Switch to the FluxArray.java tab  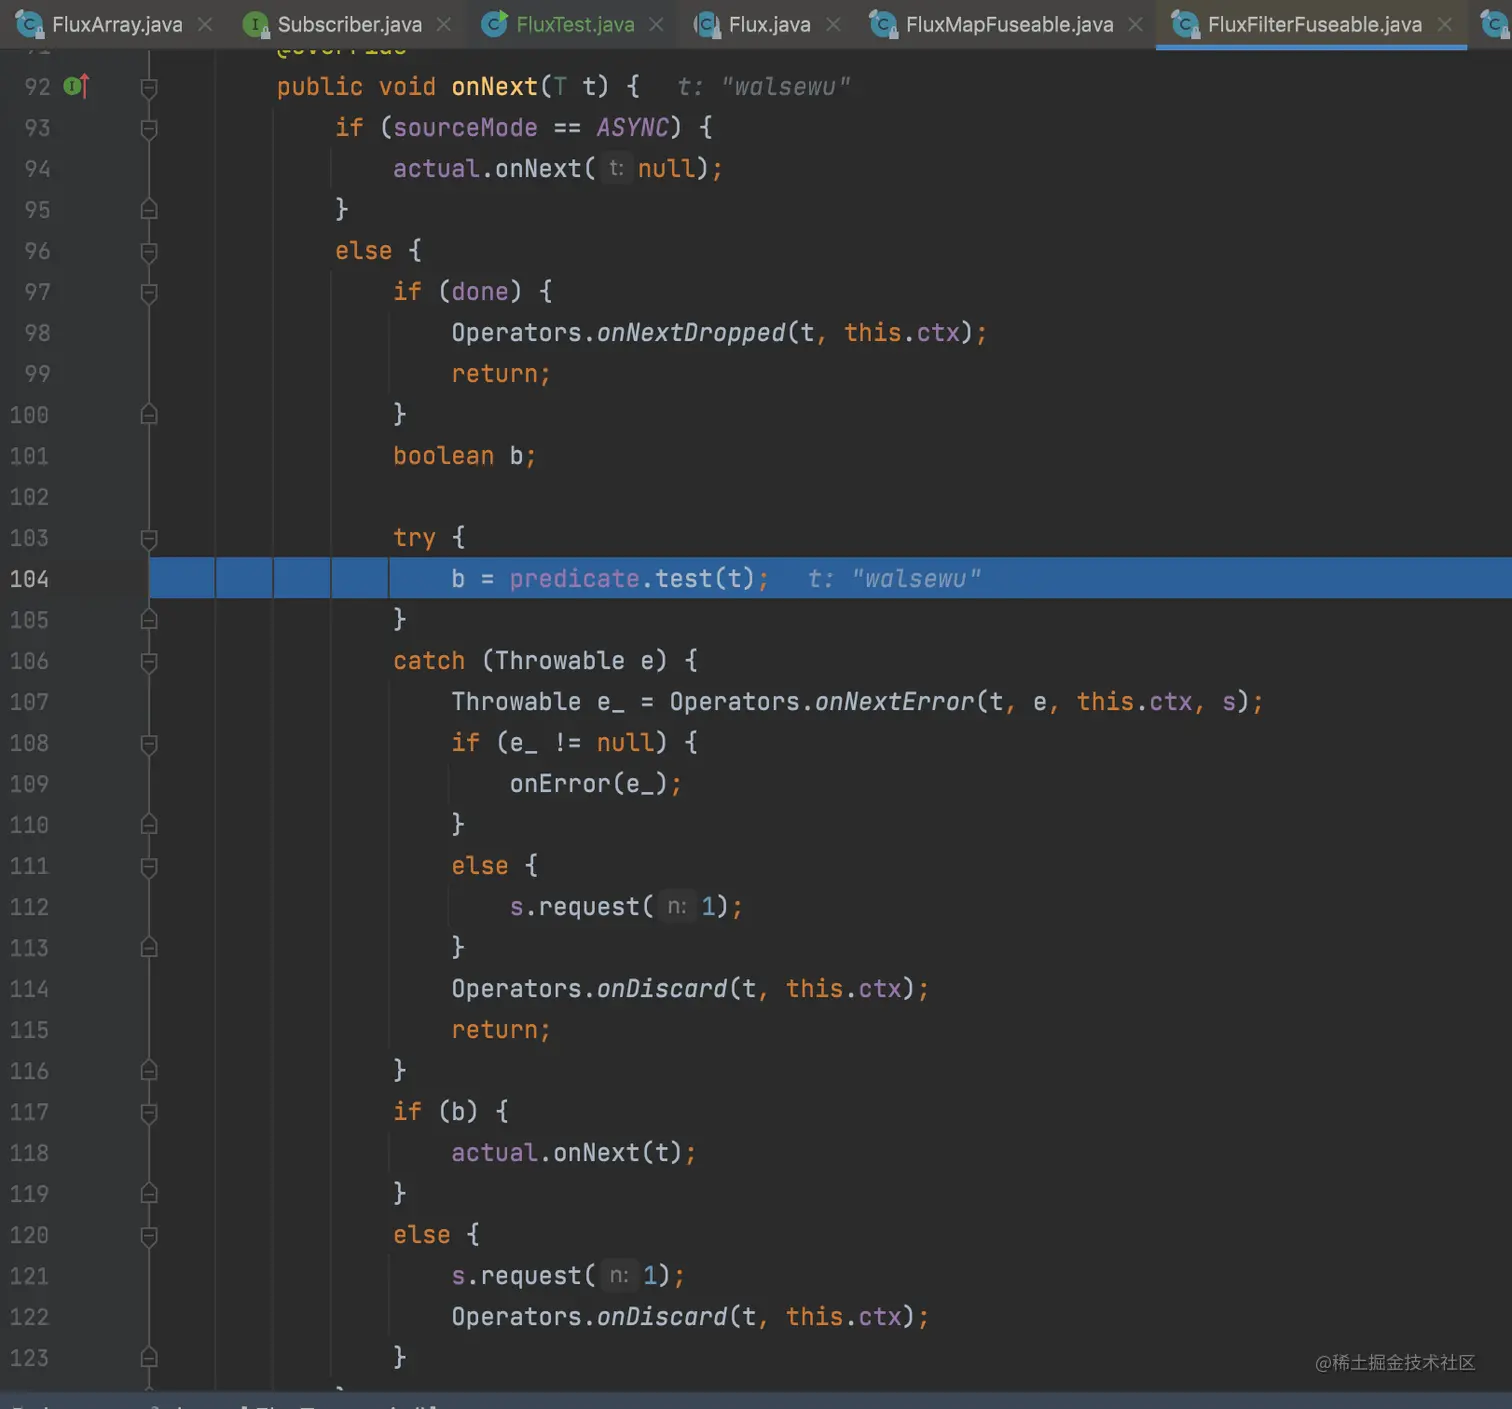(x=116, y=24)
